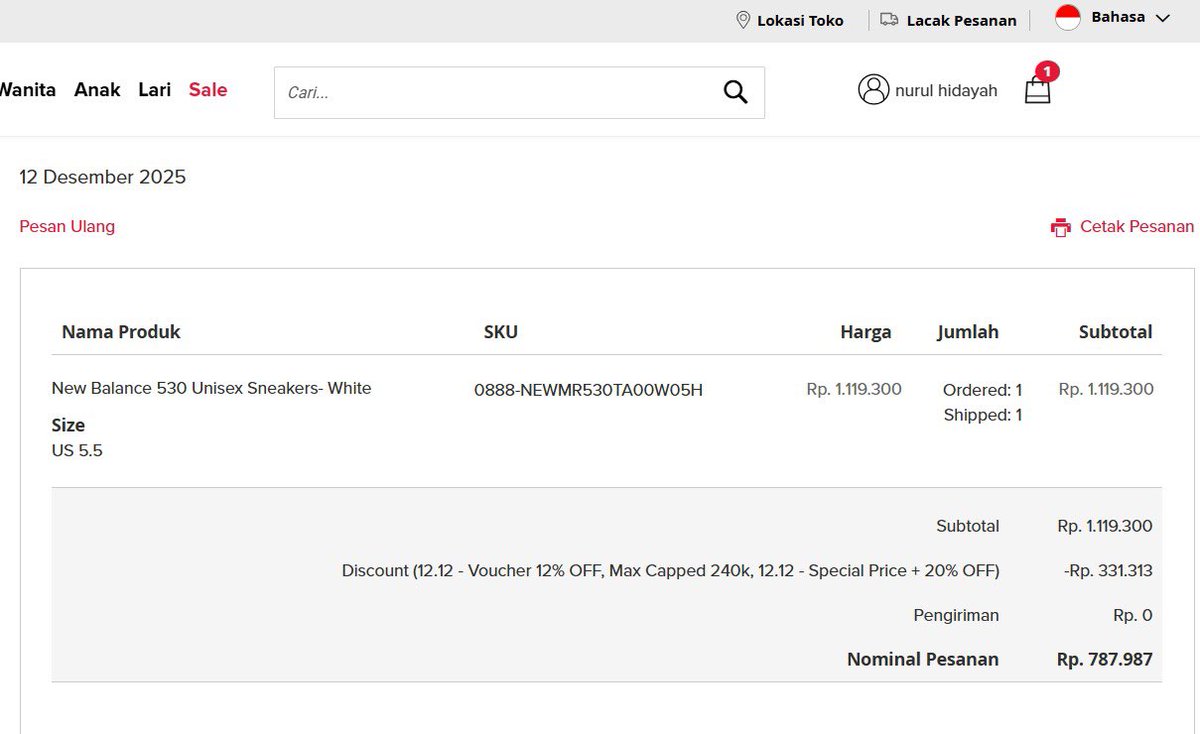The image size is (1200, 734).
Task: Open the Sale menu
Action: pyautogui.click(x=208, y=90)
